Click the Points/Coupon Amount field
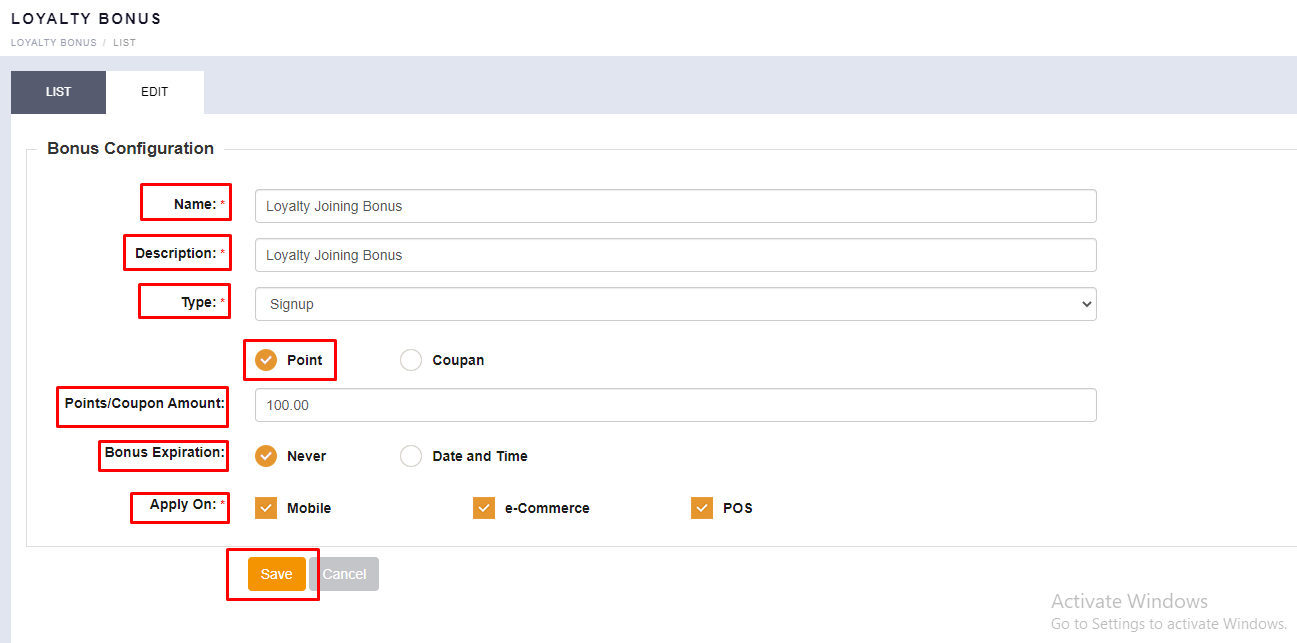 pyautogui.click(x=675, y=405)
